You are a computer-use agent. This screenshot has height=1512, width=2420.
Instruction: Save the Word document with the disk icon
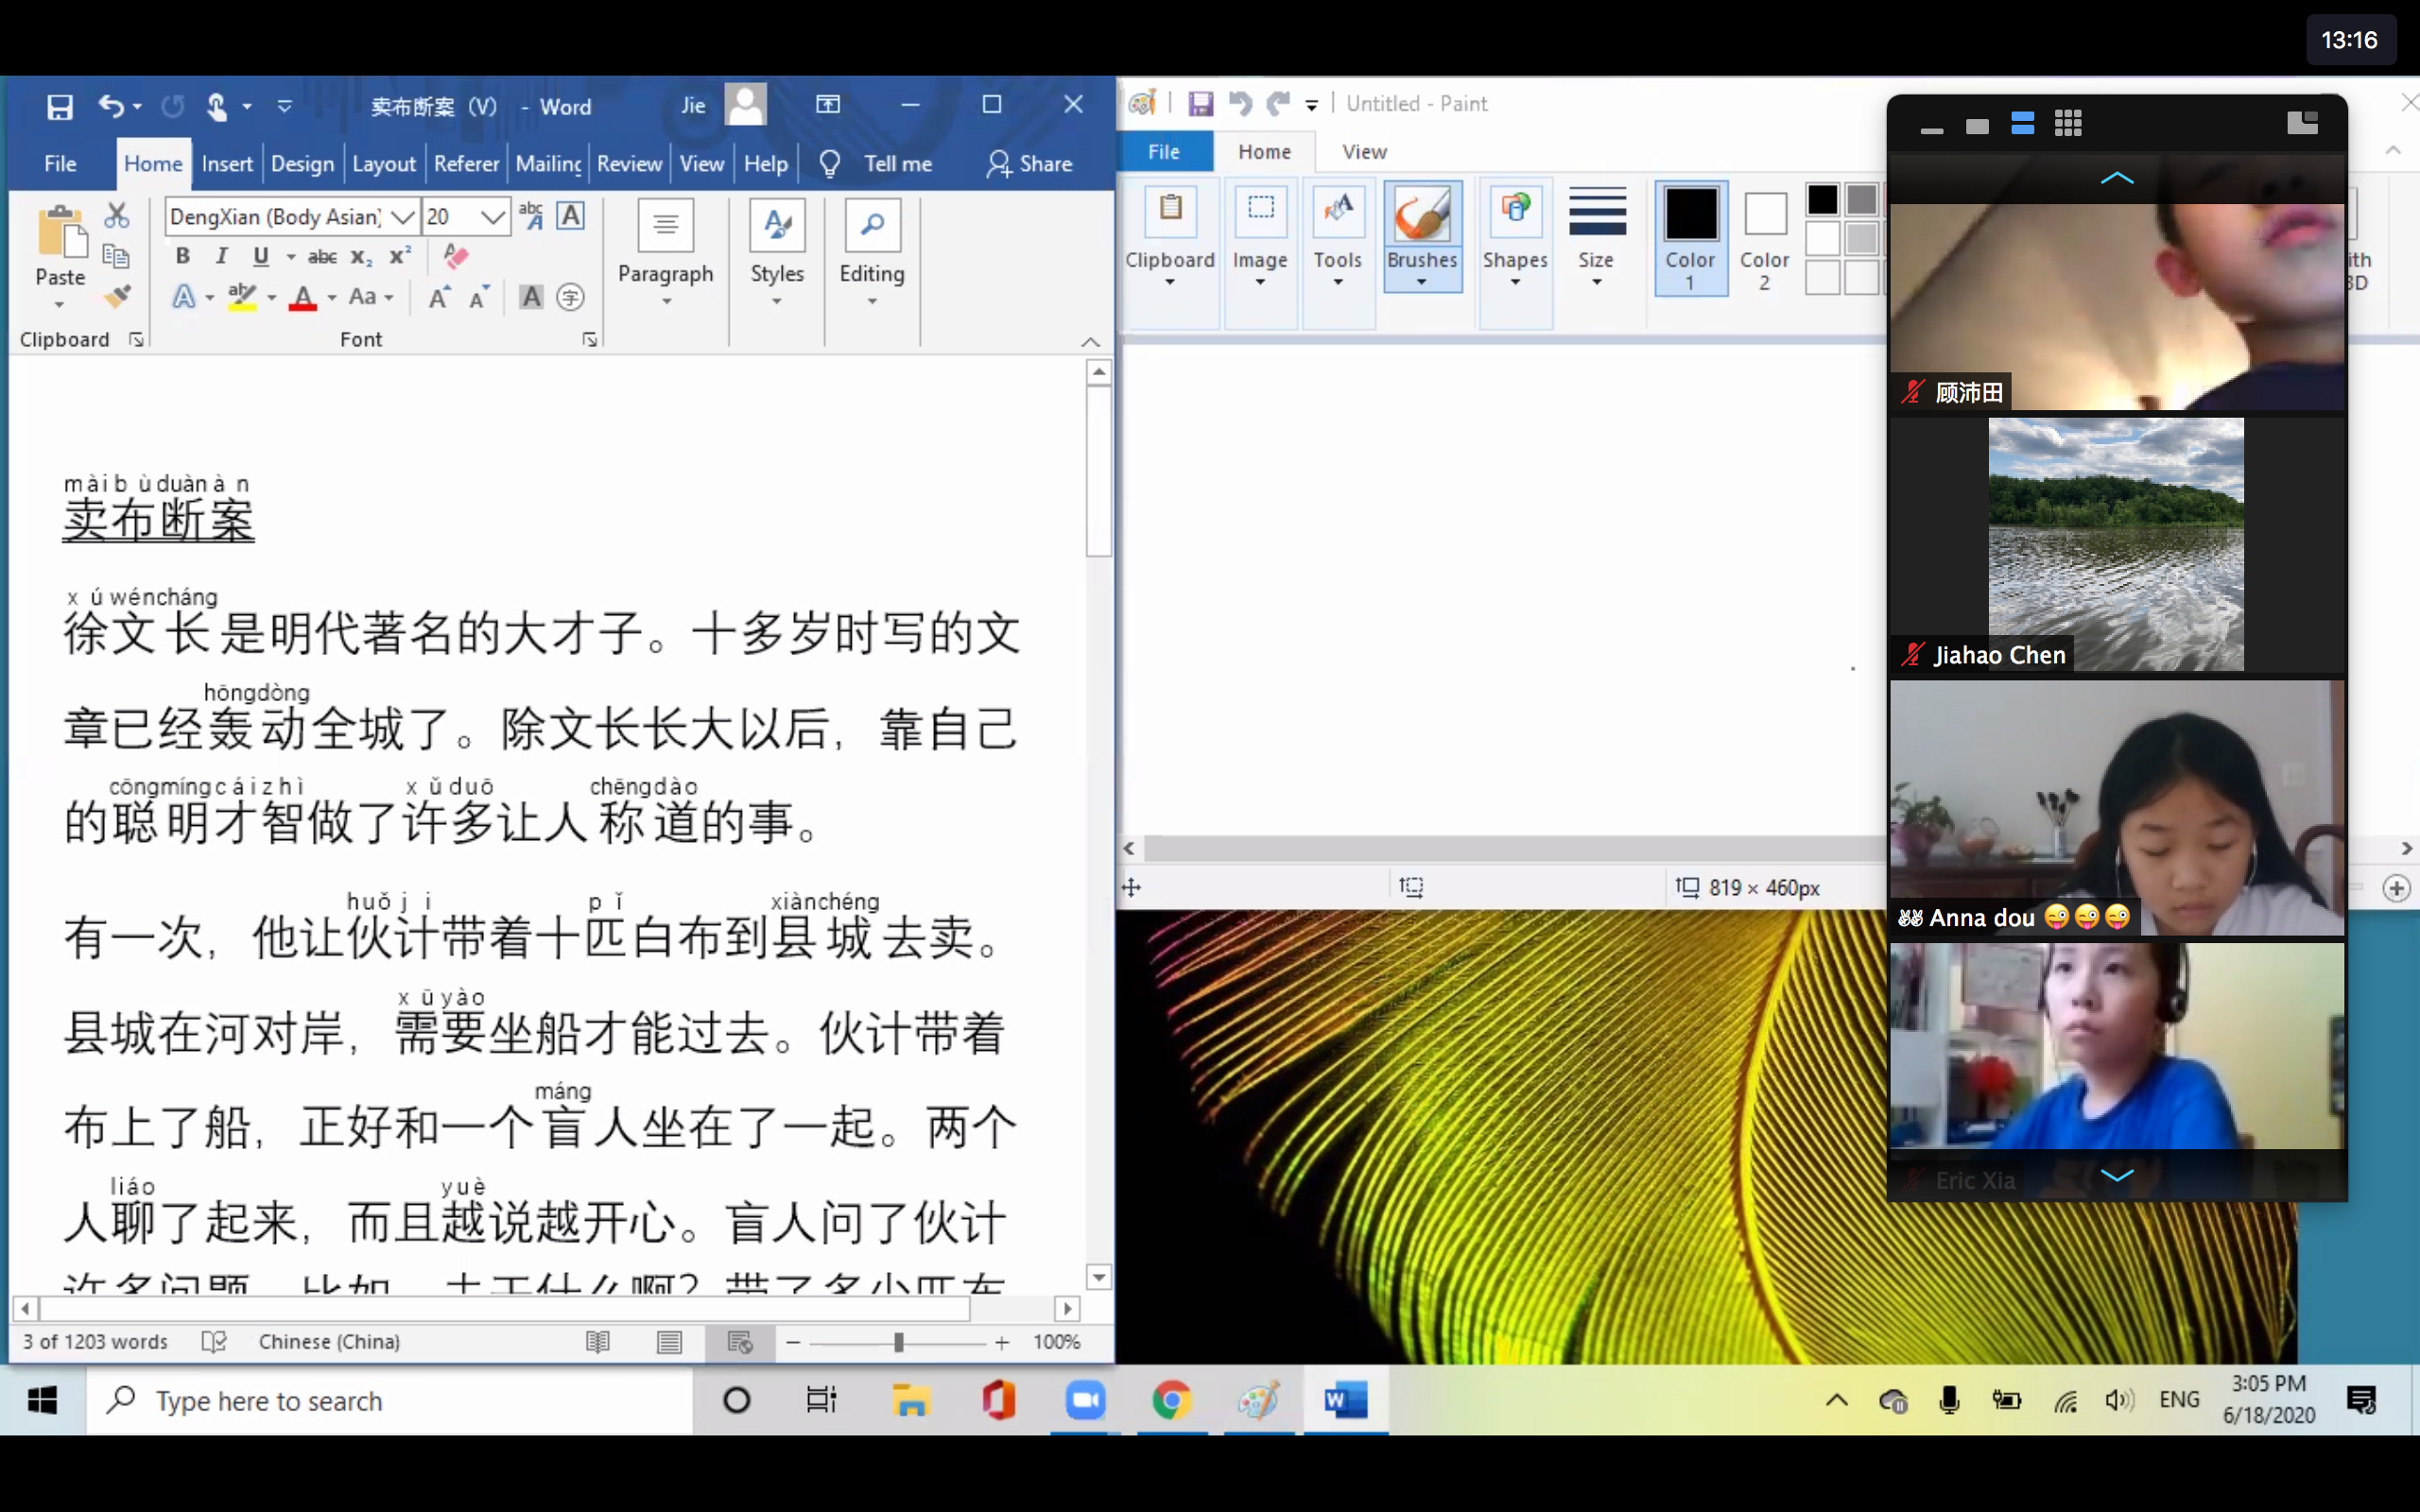[59, 106]
